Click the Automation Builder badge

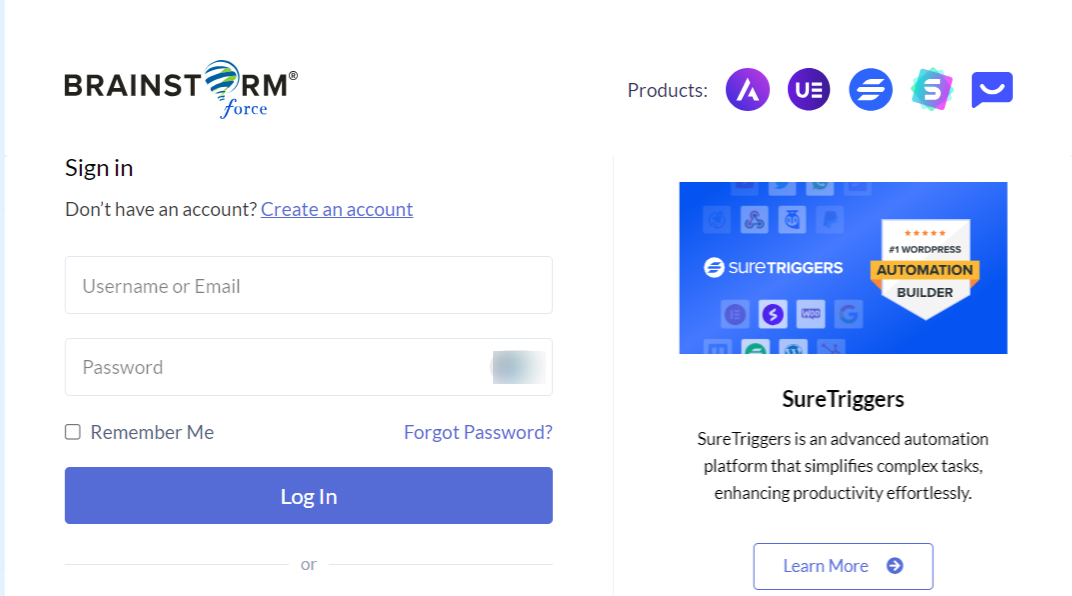[x=925, y=269]
